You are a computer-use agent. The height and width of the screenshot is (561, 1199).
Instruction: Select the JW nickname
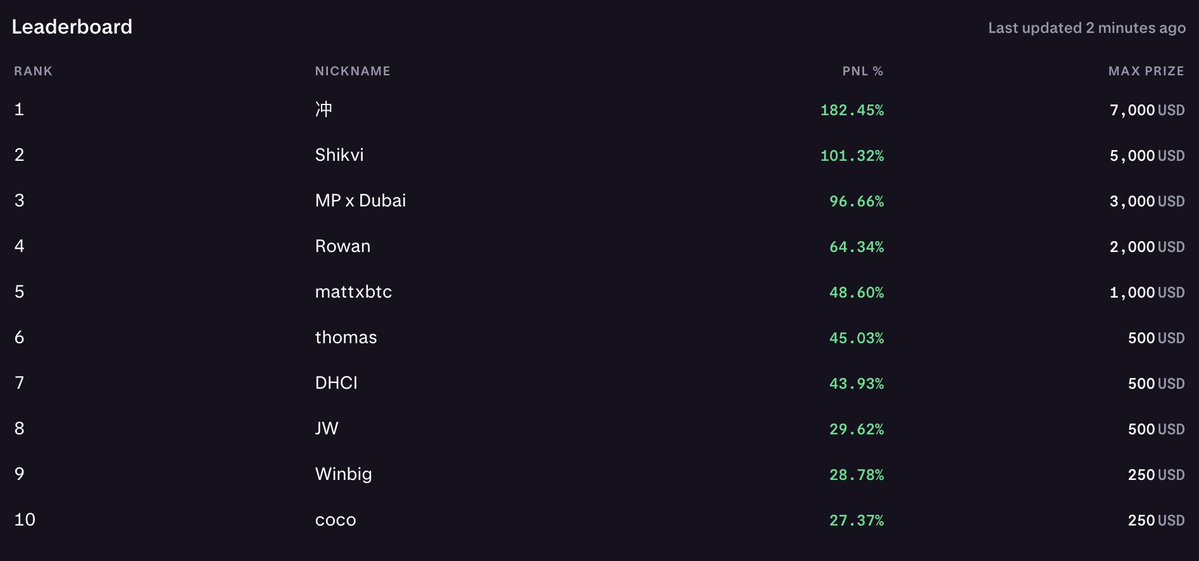point(327,429)
